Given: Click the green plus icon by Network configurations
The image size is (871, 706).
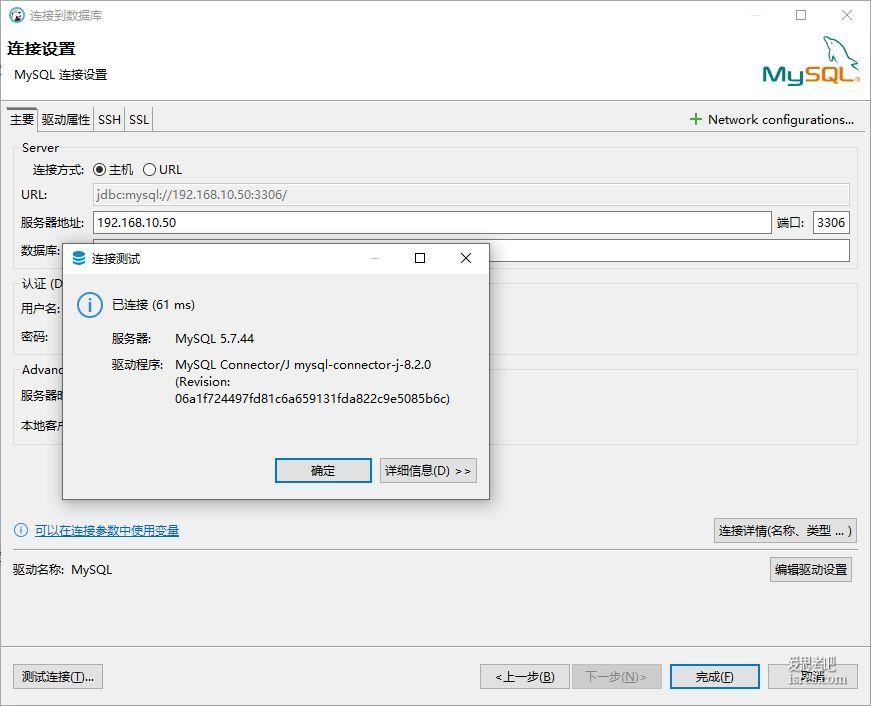Looking at the screenshot, I should click(x=695, y=119).
